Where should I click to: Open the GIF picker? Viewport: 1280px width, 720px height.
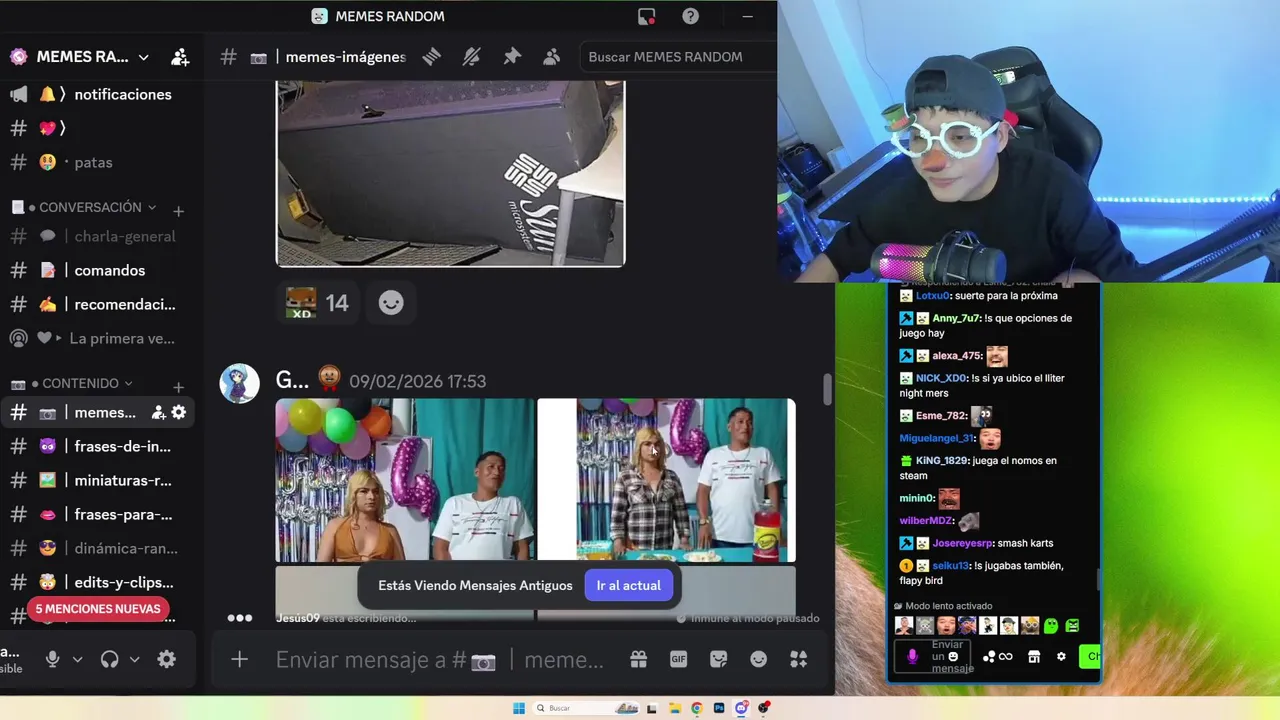(678, 659)
